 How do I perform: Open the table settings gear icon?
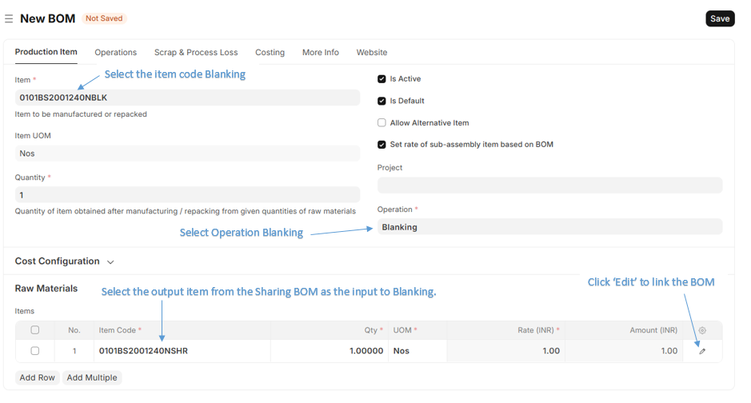tap(702, 330)
